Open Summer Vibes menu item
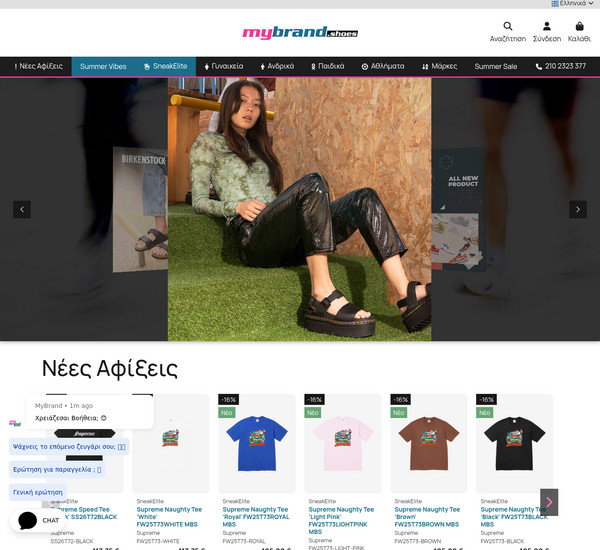600x550 pixels. 103,66
